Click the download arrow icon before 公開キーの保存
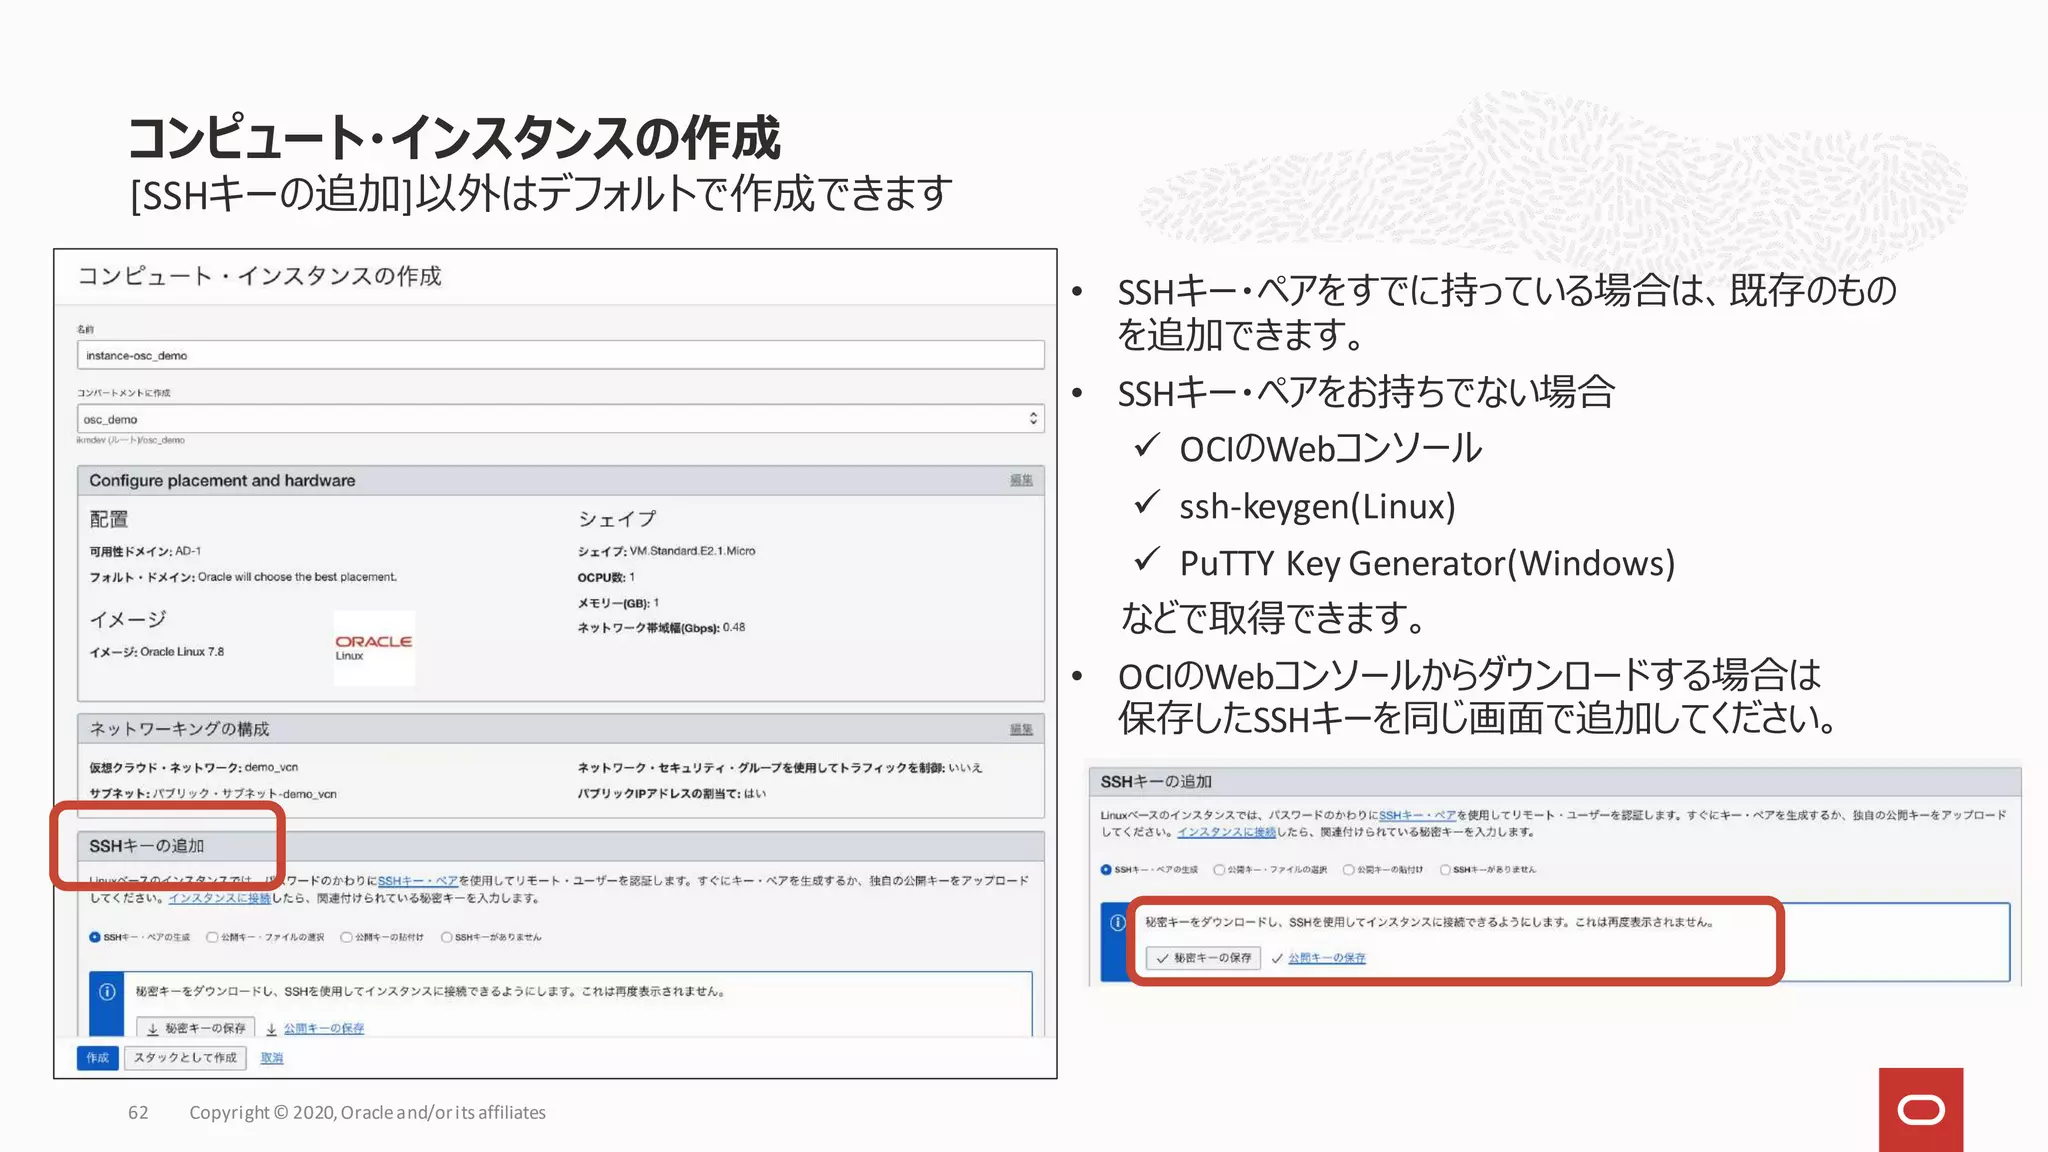Screen dimensions: 2048x1152 [x=271, y=1029]
